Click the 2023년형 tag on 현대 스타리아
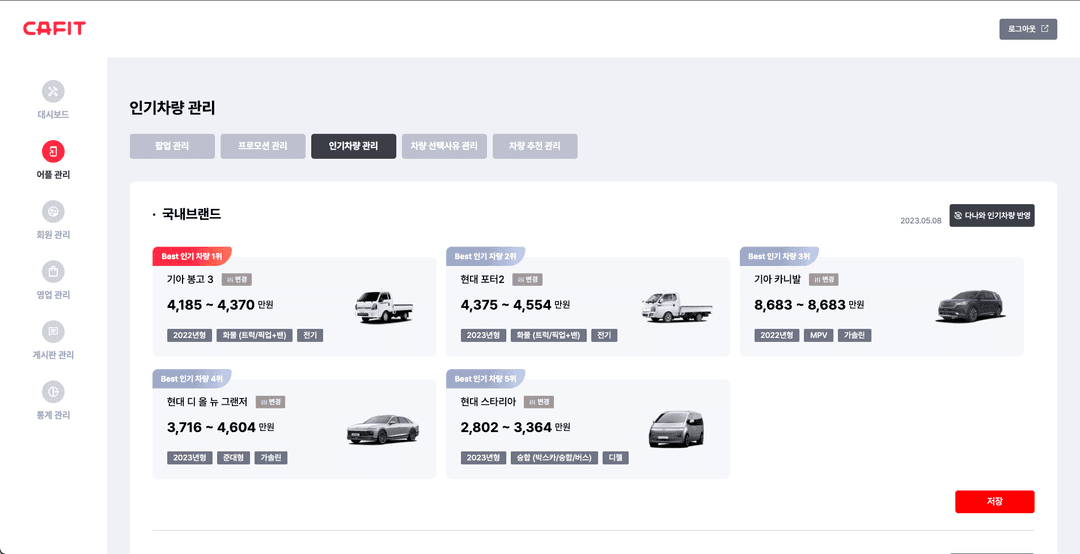 483,458
